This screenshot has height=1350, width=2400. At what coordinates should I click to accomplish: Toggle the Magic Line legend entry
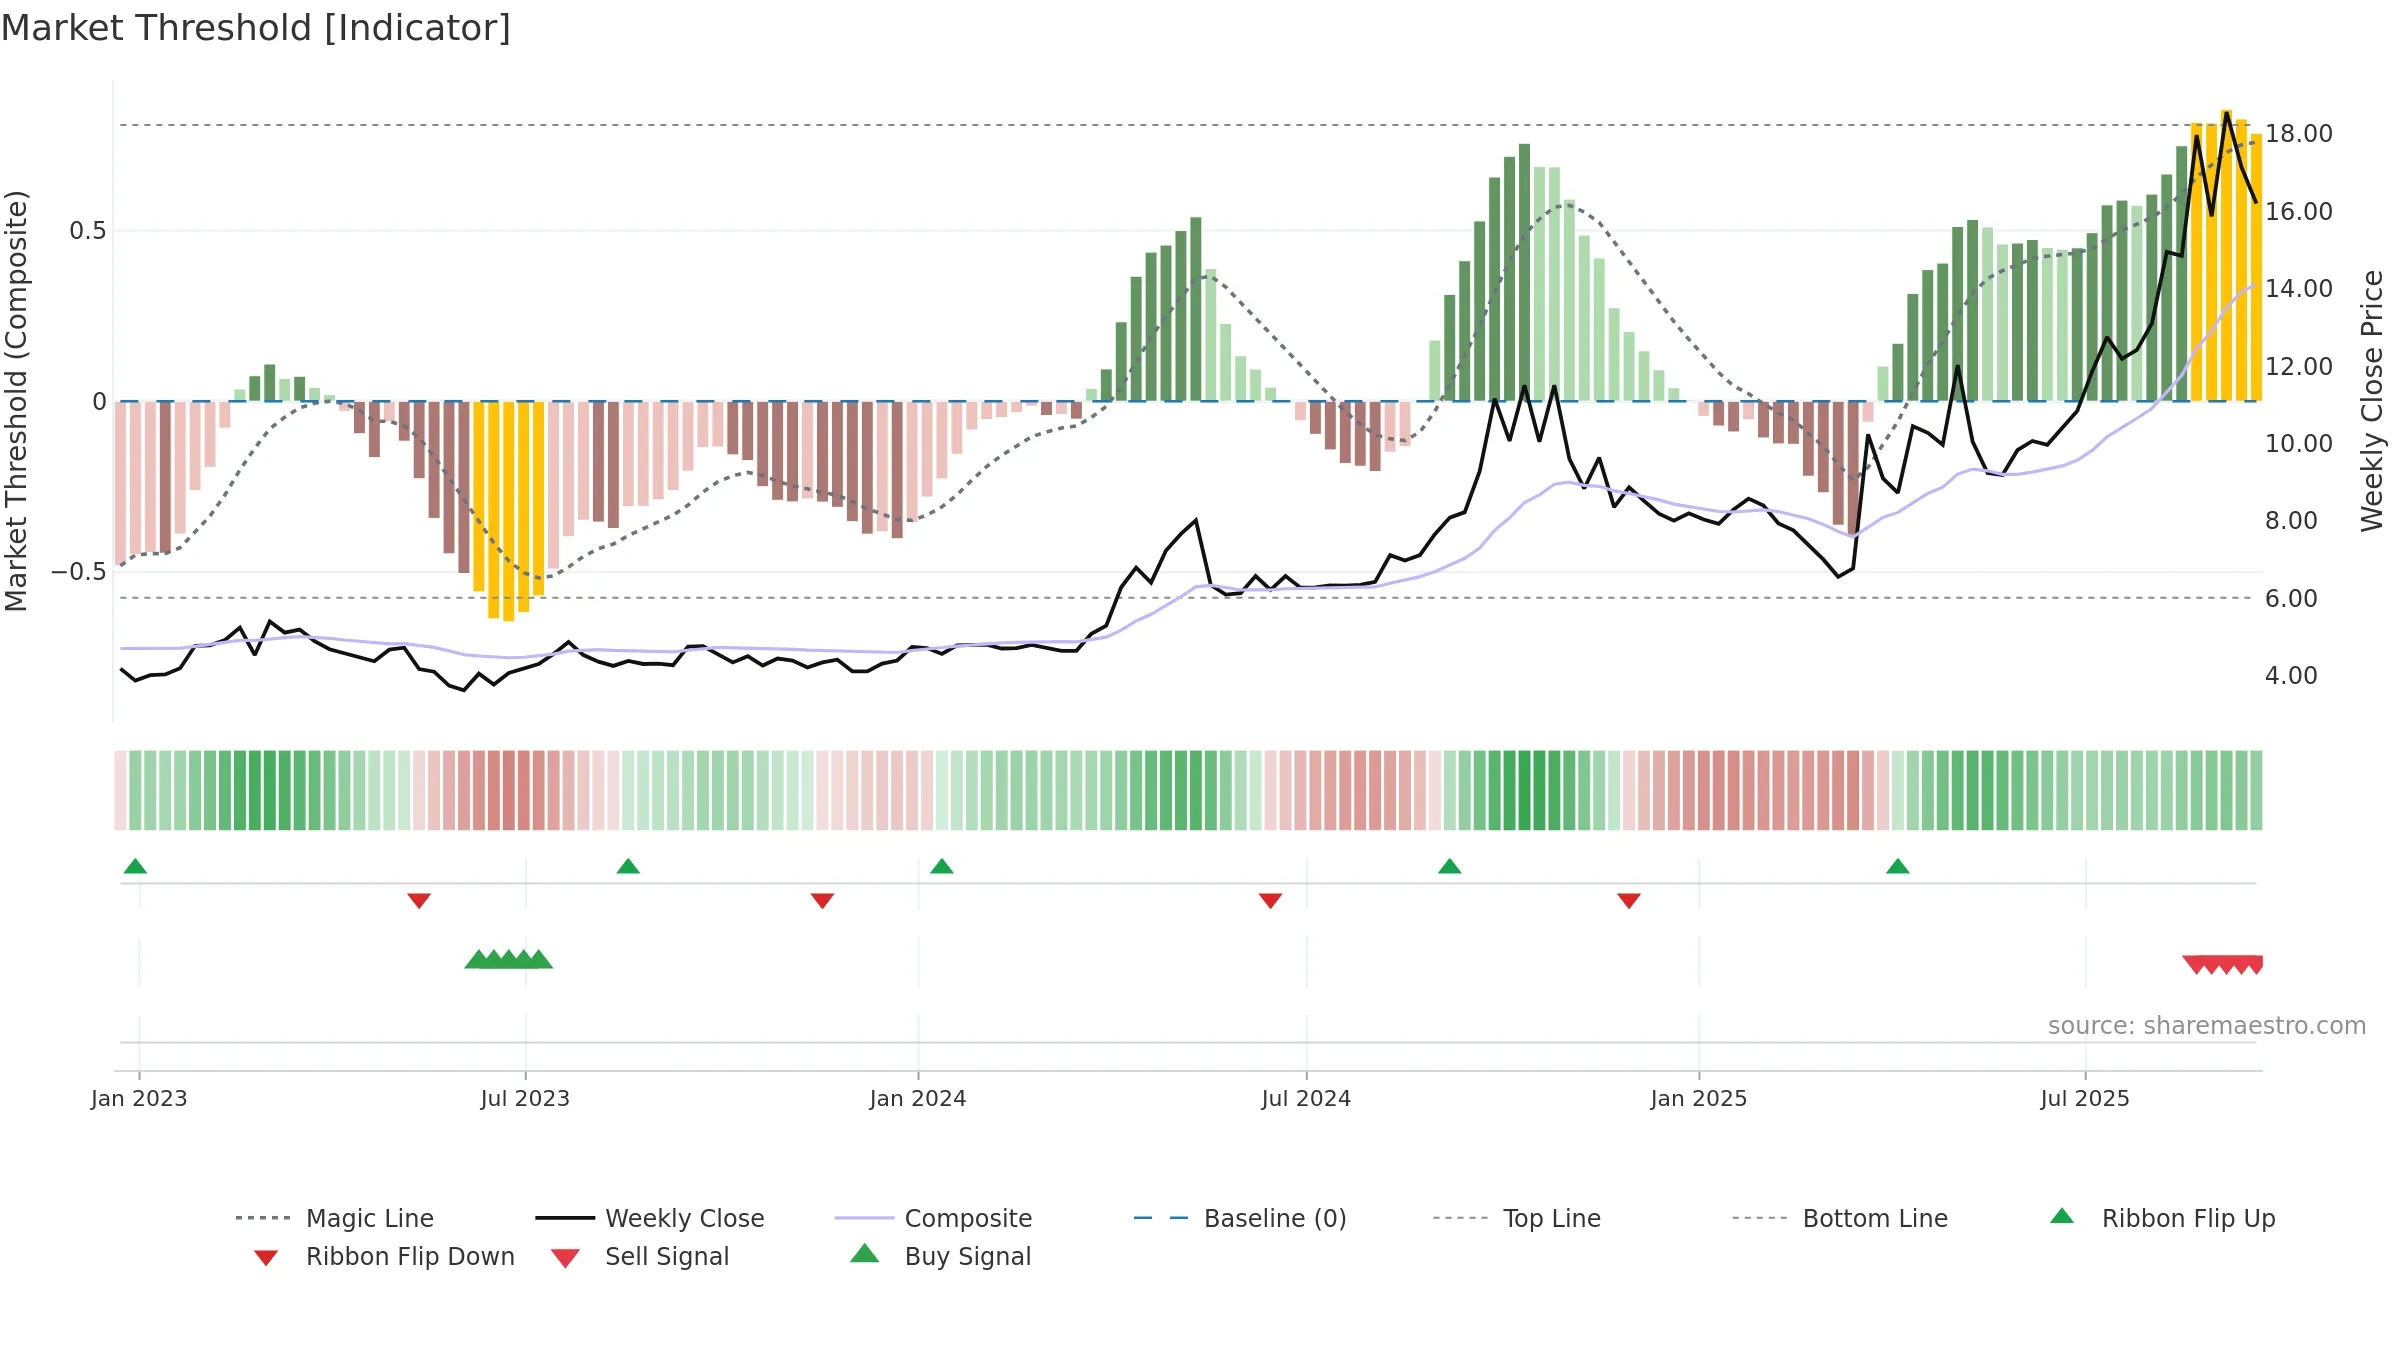[x=335, y=1218]
